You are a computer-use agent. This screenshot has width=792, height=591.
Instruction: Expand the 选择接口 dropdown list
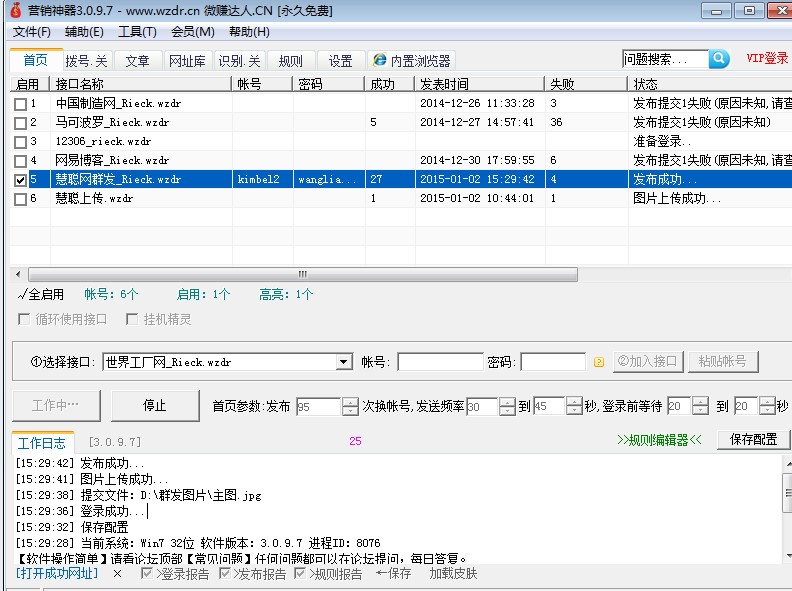point(344,362)
